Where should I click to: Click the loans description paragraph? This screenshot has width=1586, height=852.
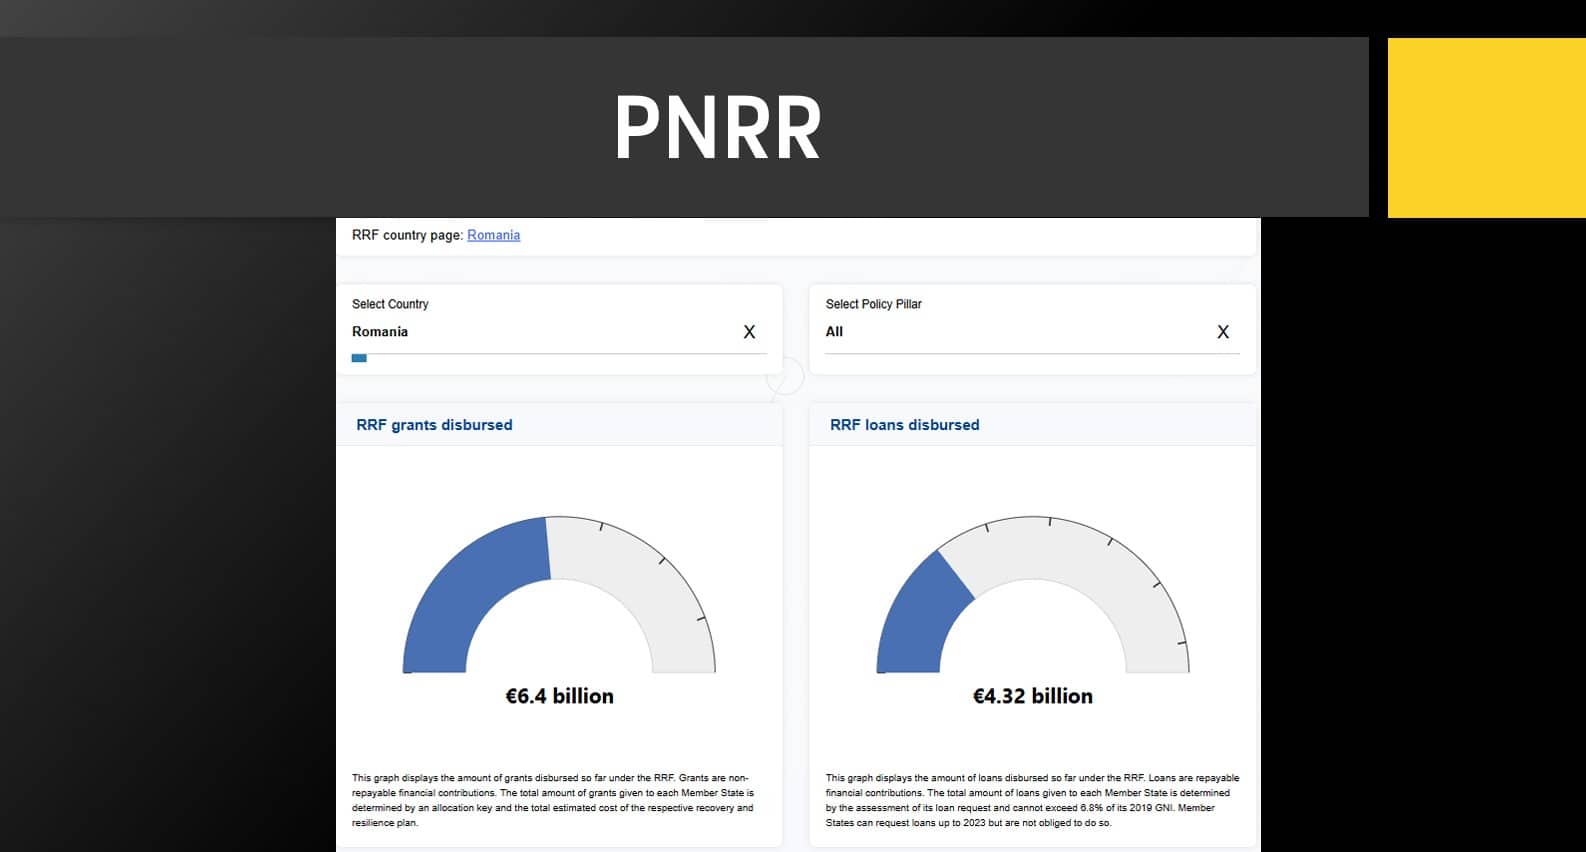pyautogui.click(x=1032, y=800)
